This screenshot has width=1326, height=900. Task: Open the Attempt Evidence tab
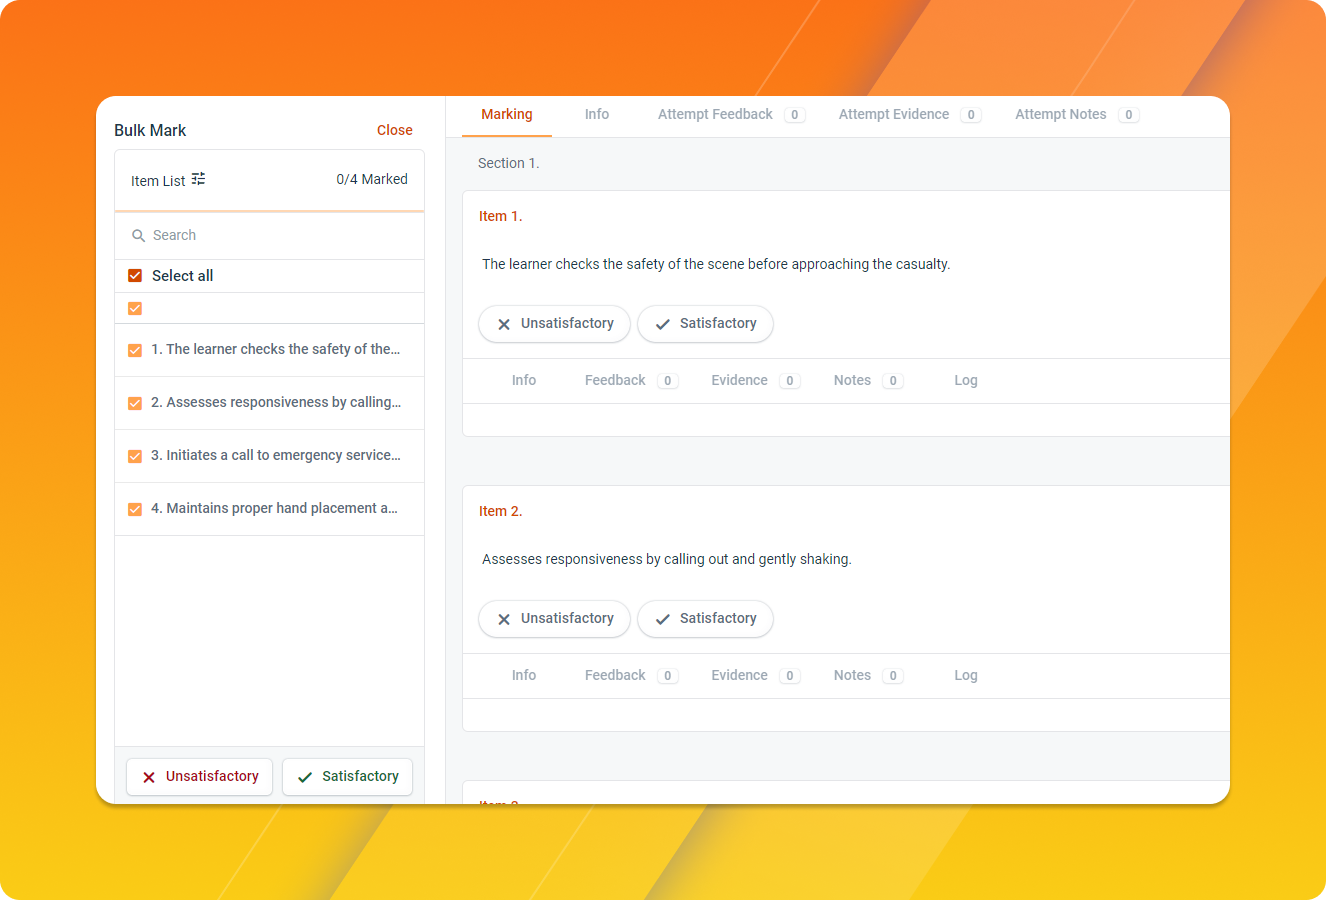[x=909, y=115]
